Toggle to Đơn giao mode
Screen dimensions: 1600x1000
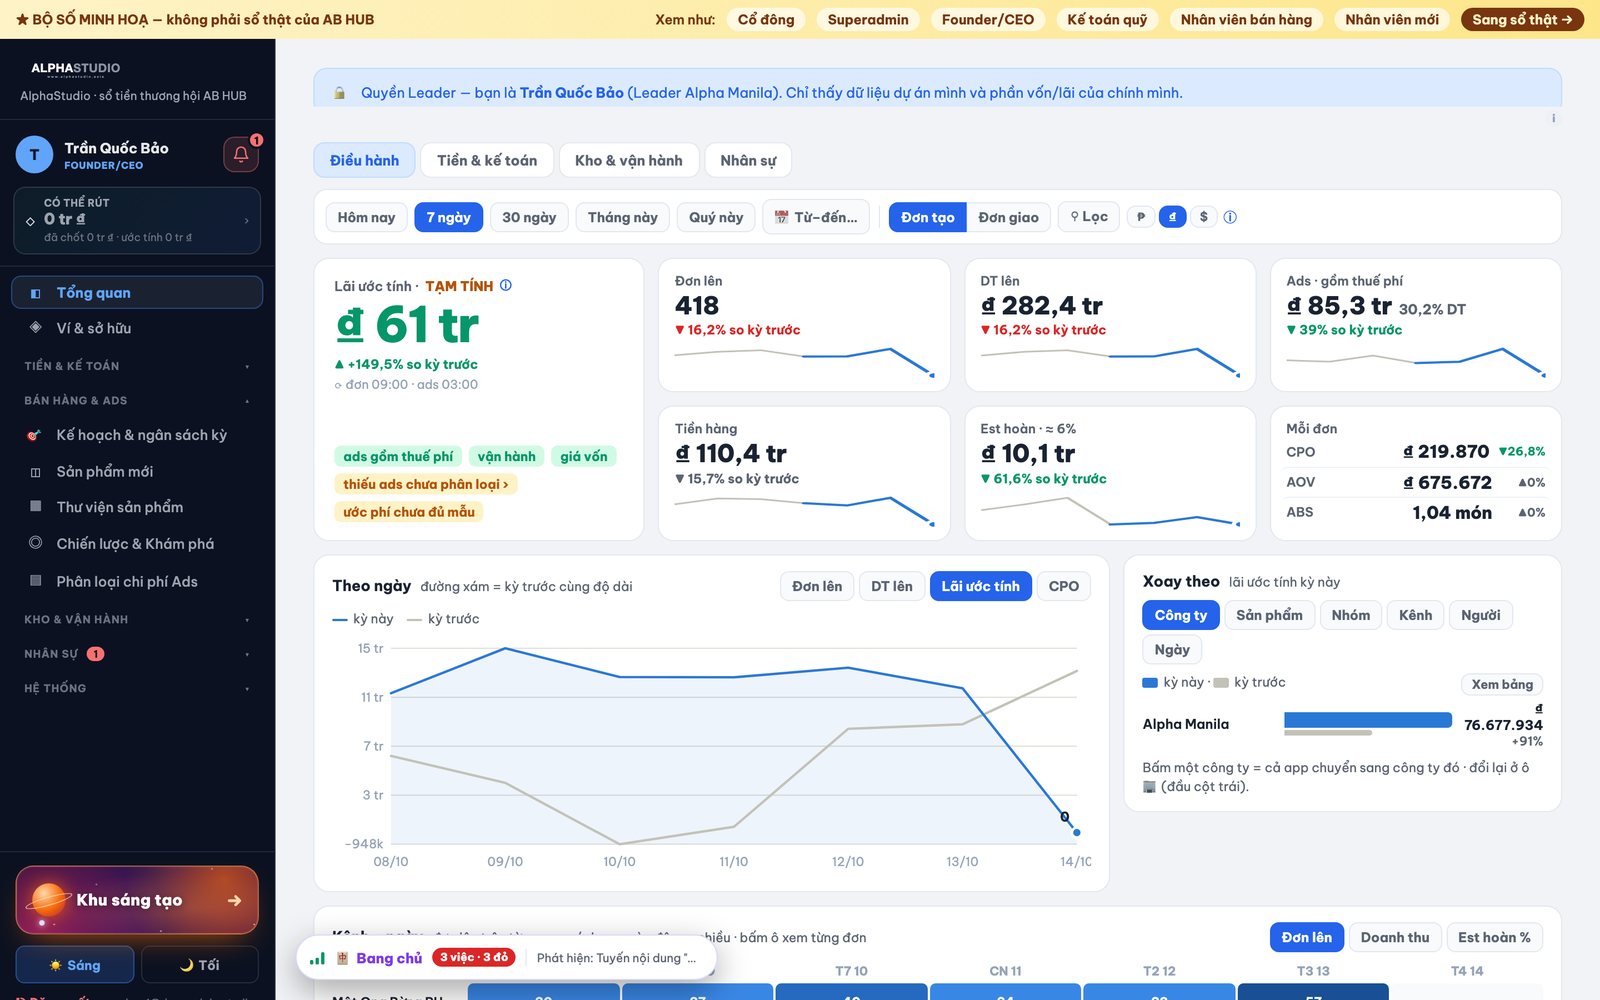pos(1008,217)
